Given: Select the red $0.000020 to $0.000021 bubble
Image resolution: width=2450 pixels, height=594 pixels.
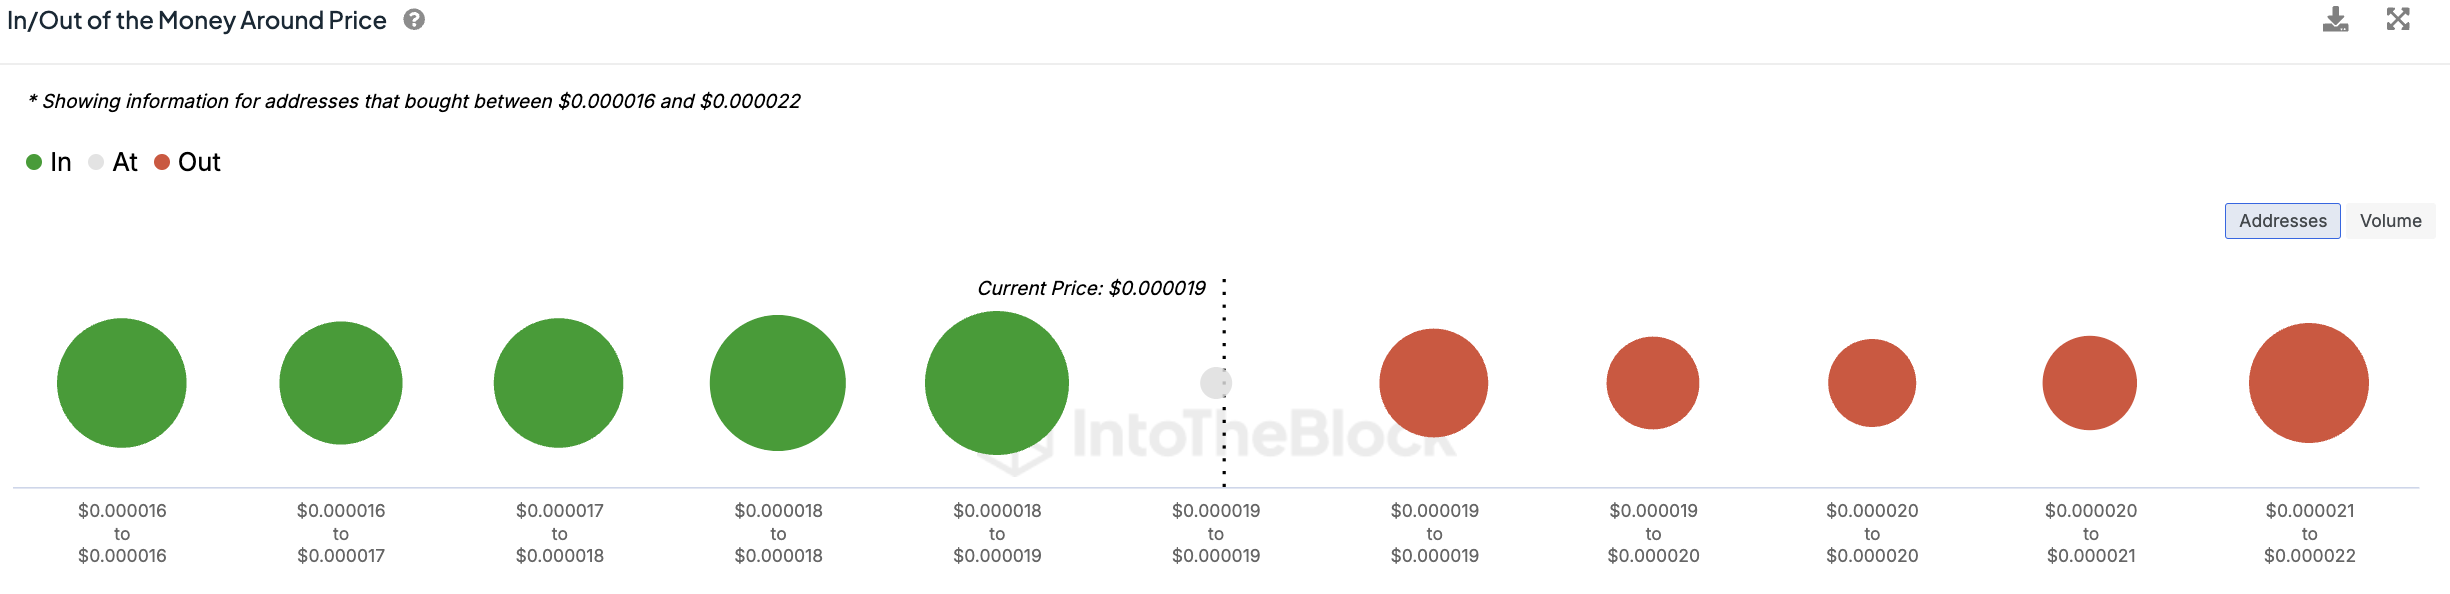Looking at the screenshot, I should (x=2089, y=383).
